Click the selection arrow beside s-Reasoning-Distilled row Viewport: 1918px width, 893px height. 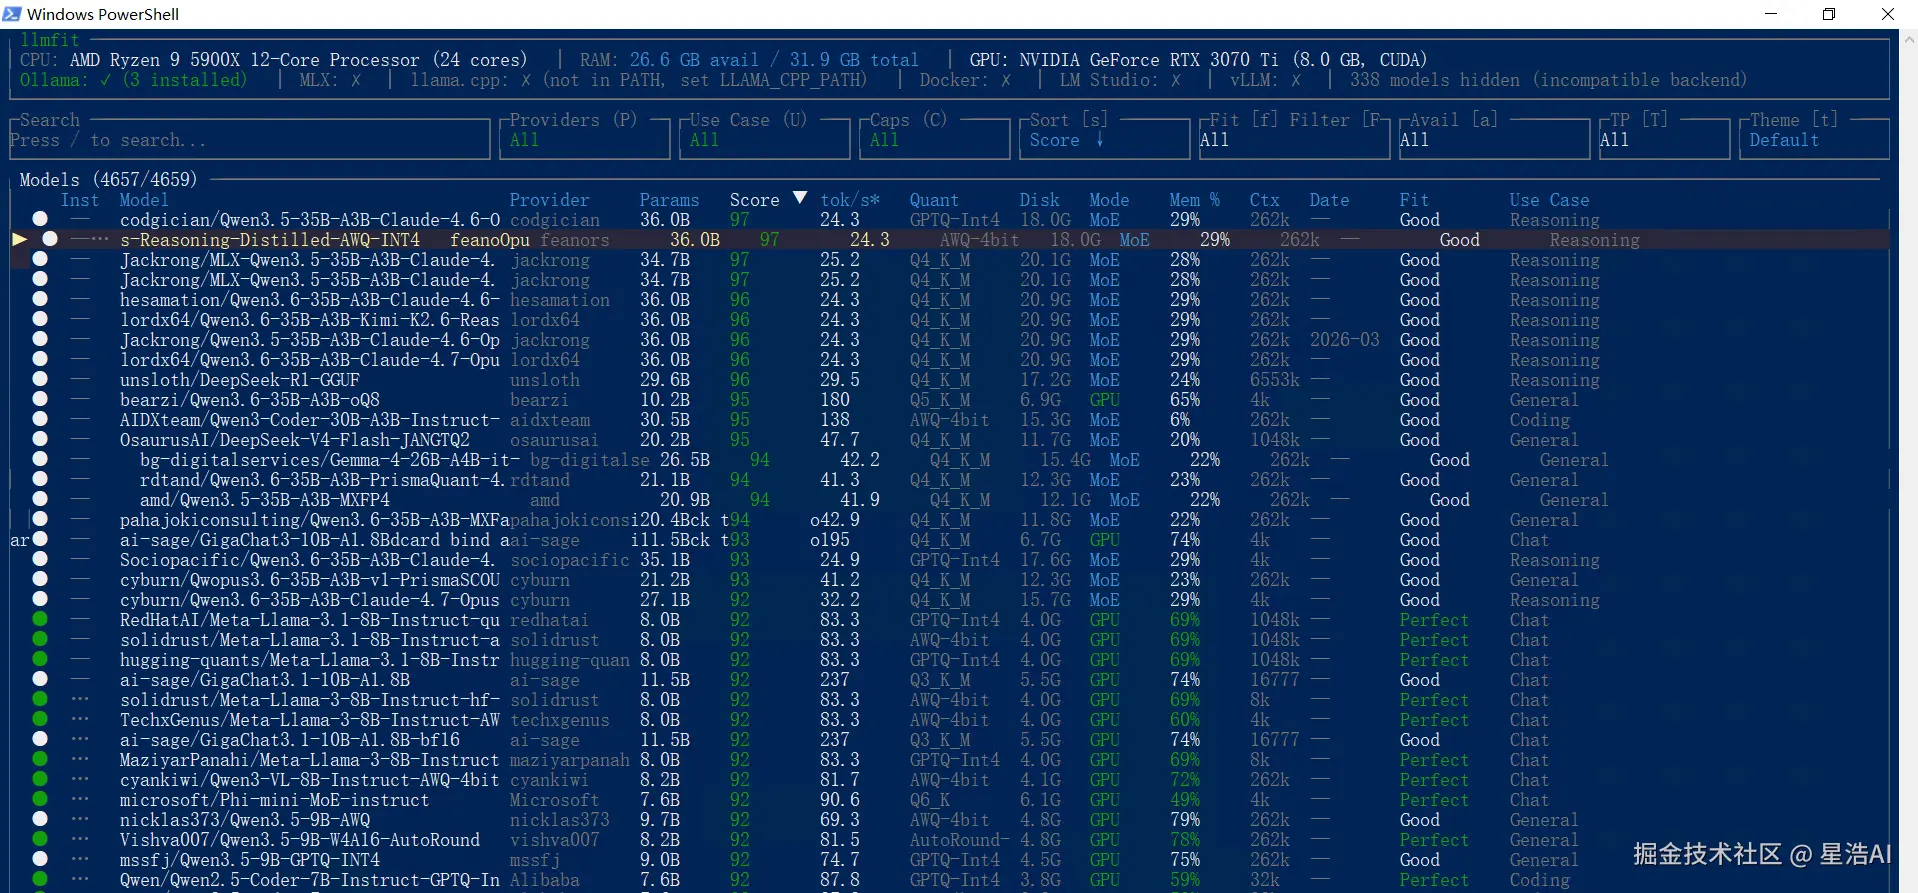19,239
